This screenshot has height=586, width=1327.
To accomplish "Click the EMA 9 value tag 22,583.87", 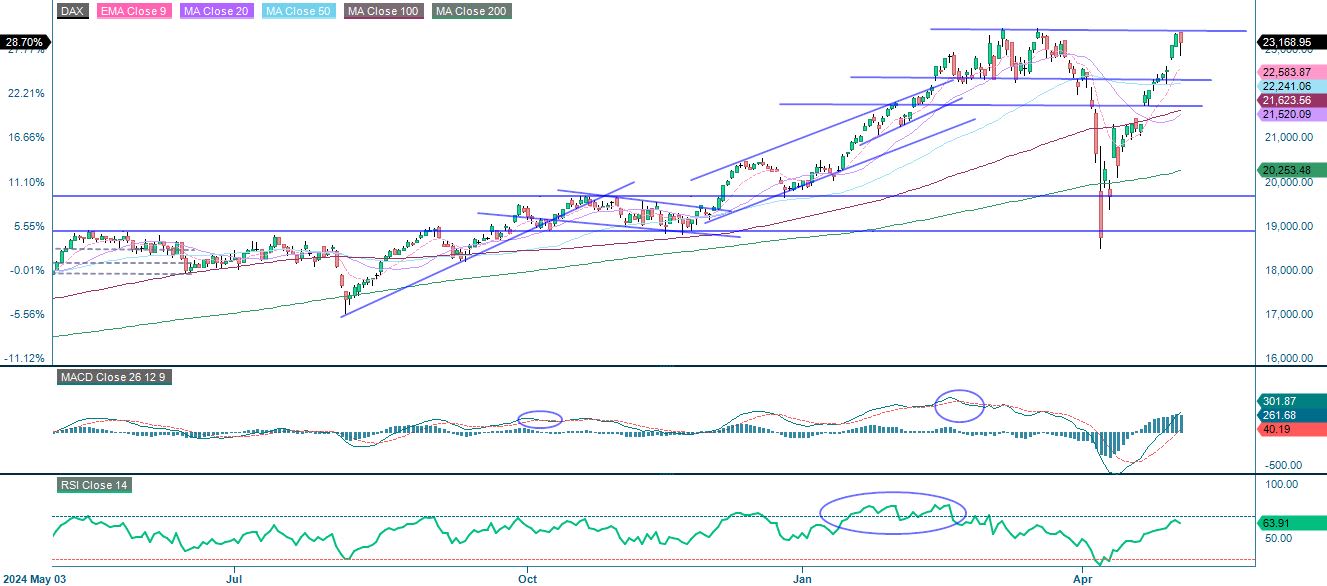I will [1293, 72].
